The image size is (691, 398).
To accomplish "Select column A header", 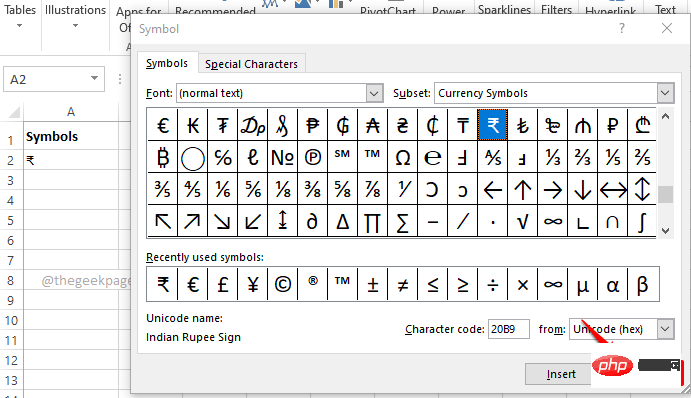I will coord(71,112).
